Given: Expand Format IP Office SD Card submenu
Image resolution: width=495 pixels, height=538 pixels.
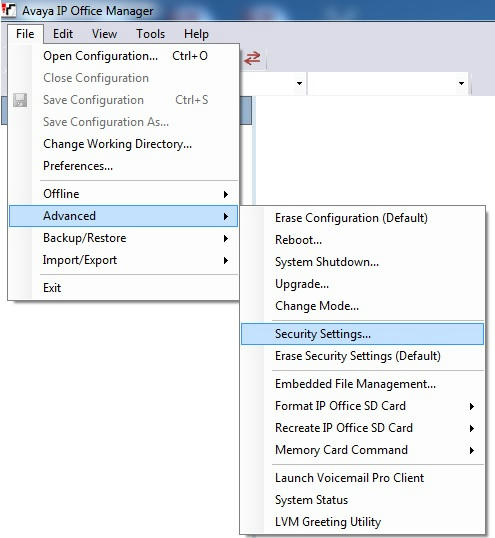Looking at the screenshot, I should (362, 406).
